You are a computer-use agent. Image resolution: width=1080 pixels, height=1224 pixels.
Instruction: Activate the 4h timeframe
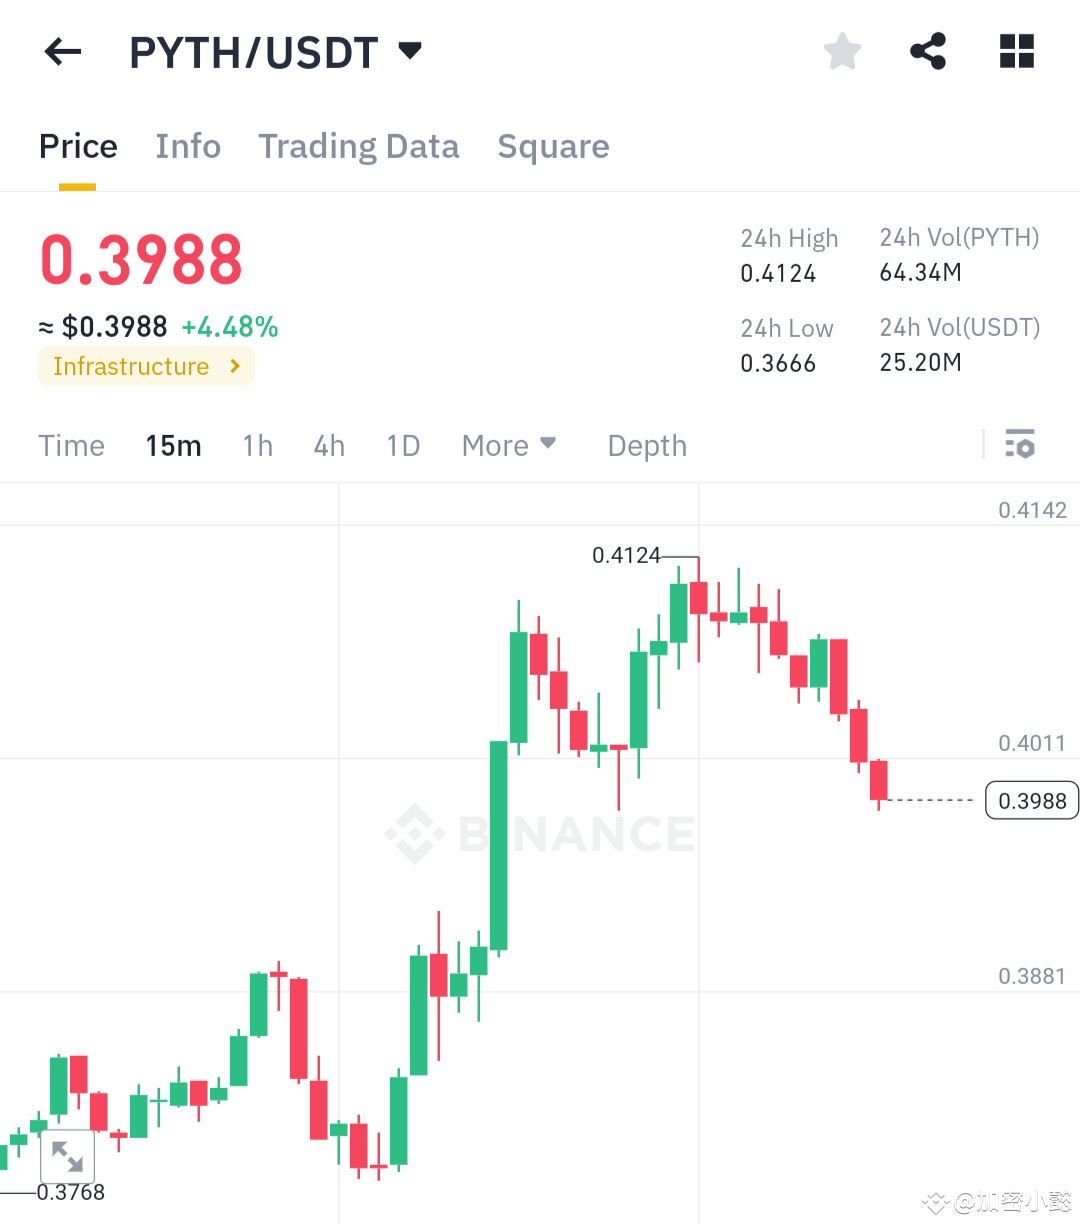pos(329,445)
